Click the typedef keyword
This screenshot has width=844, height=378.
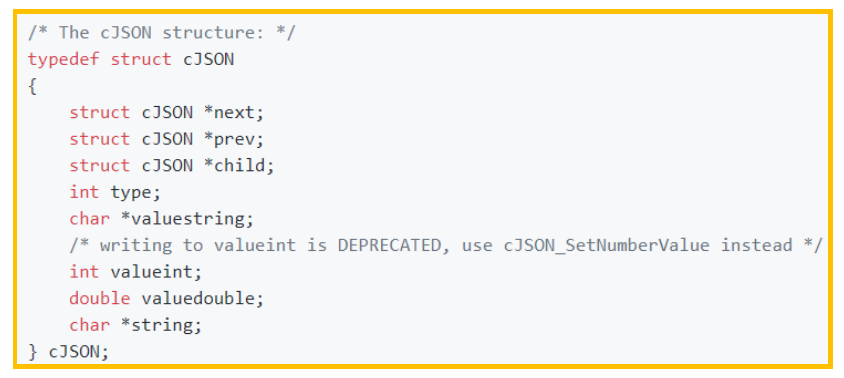coord(64,60)
